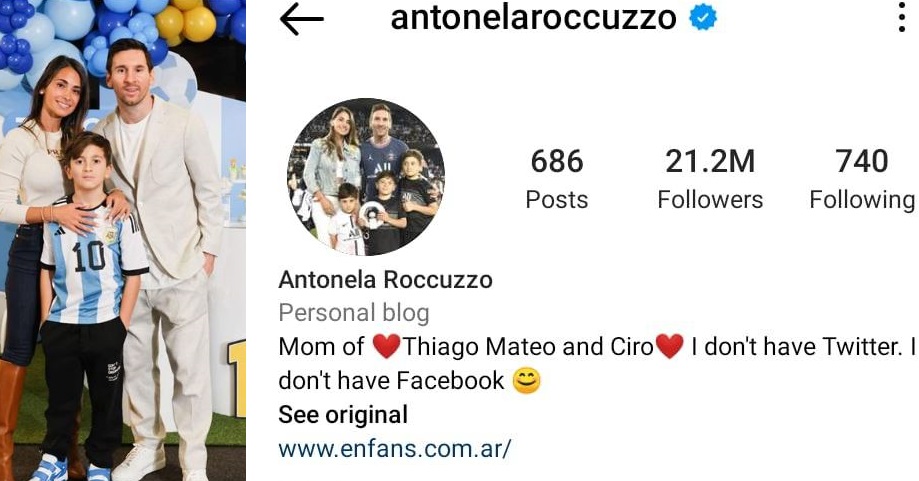Screen dimensions: 919x481
Task: Tap the blue verified badge
Action: 702,18
